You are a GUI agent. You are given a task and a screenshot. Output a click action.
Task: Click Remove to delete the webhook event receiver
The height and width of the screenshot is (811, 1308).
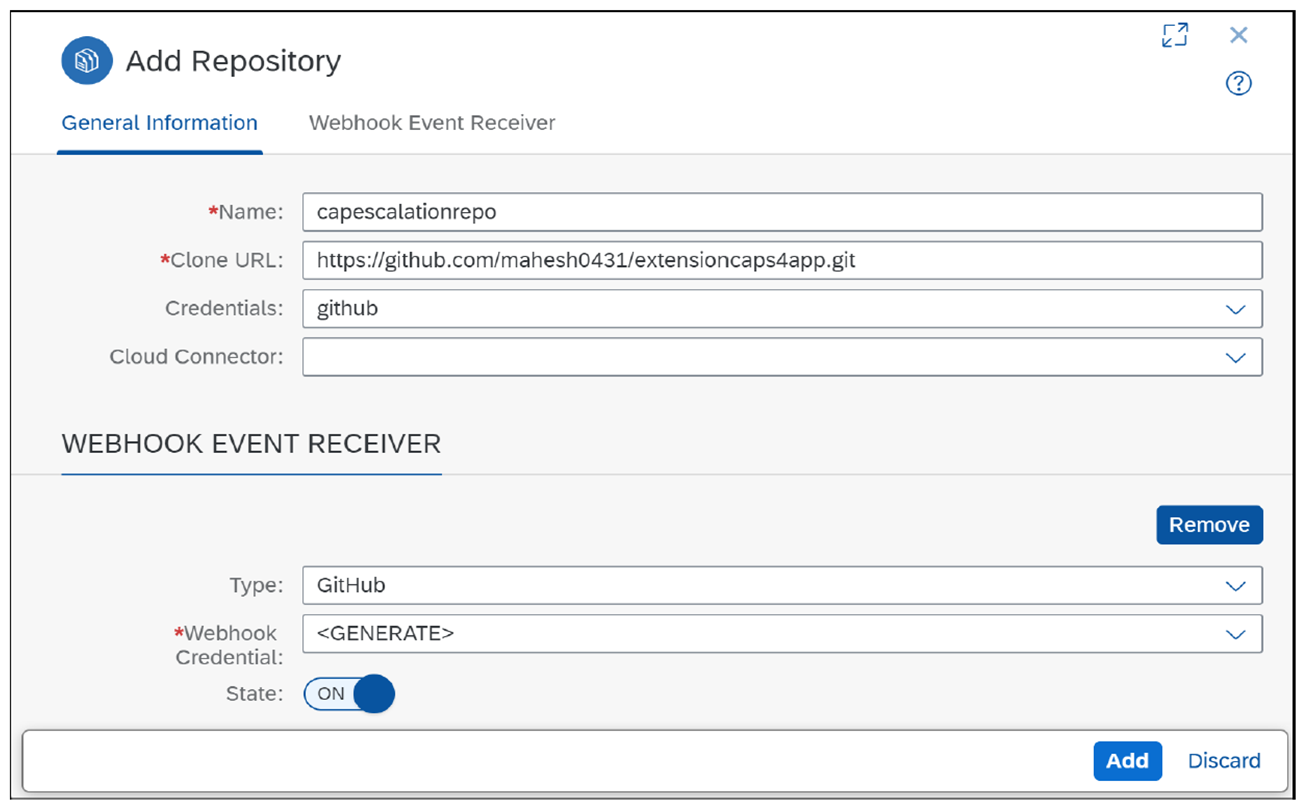point(1210,524)
